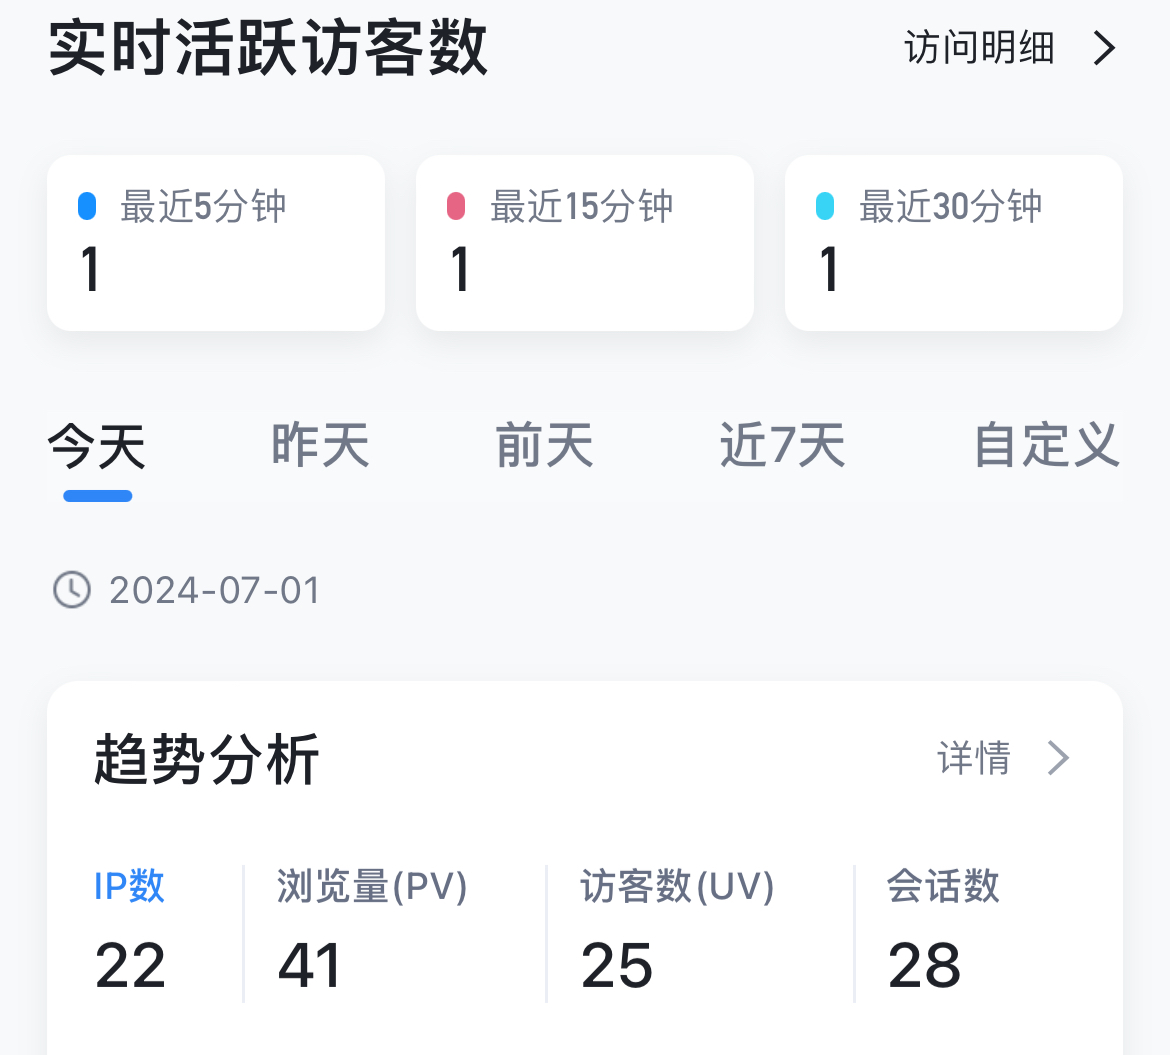Switch to the 昨天 tab
1170x1055 pixels.
pyautogui.click(x=320, y=446)
